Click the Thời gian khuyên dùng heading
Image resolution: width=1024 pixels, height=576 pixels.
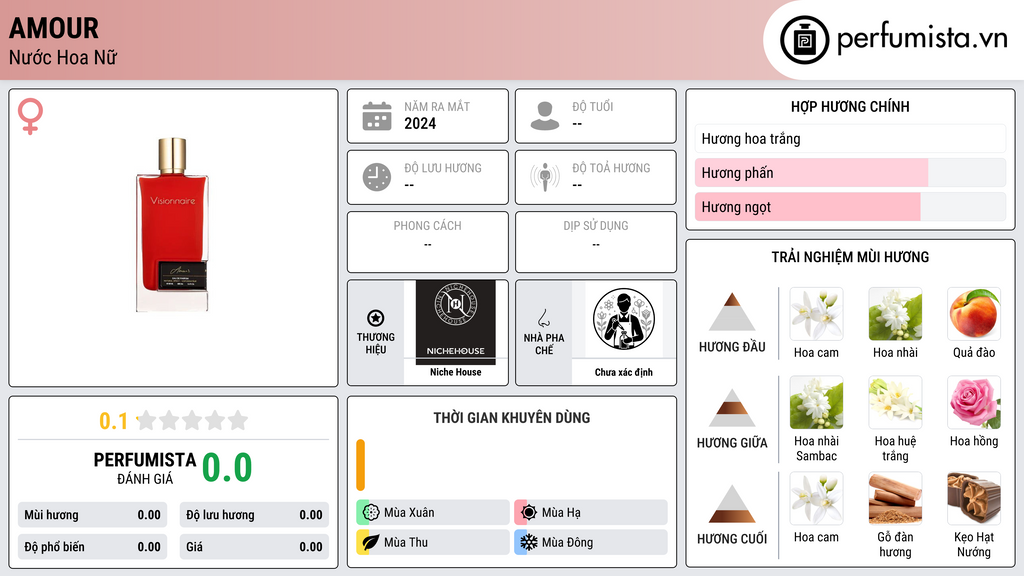pos(512,418)
